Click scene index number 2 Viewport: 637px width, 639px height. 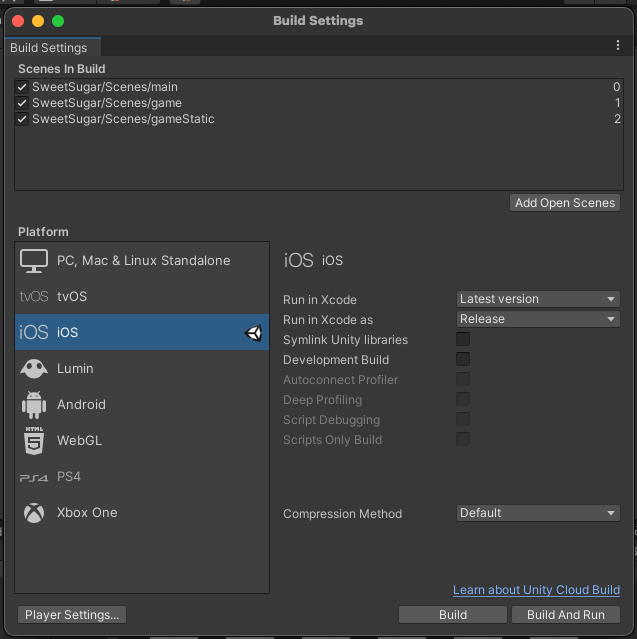617,119
